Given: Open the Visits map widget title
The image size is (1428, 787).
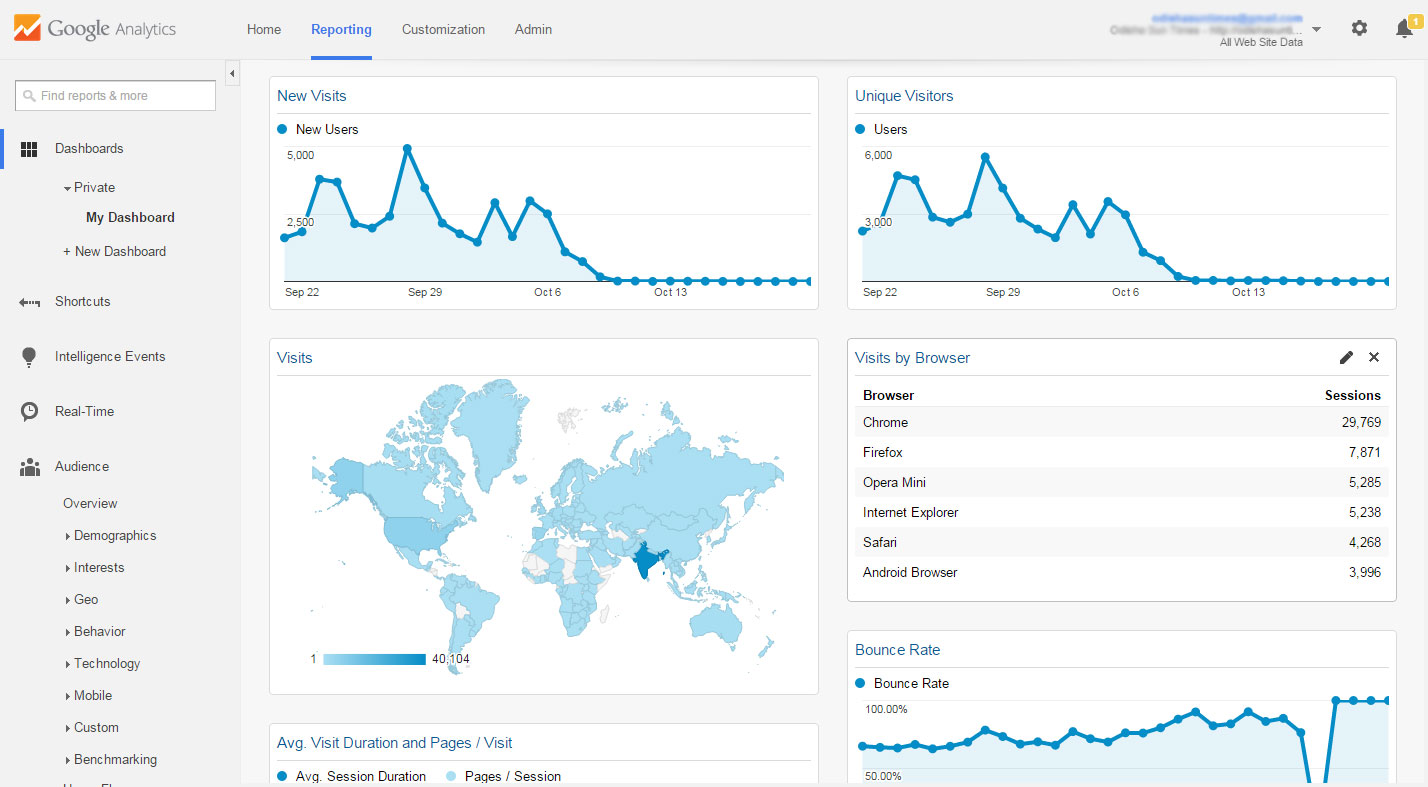Looking at the screenshot, I should 295,358.
